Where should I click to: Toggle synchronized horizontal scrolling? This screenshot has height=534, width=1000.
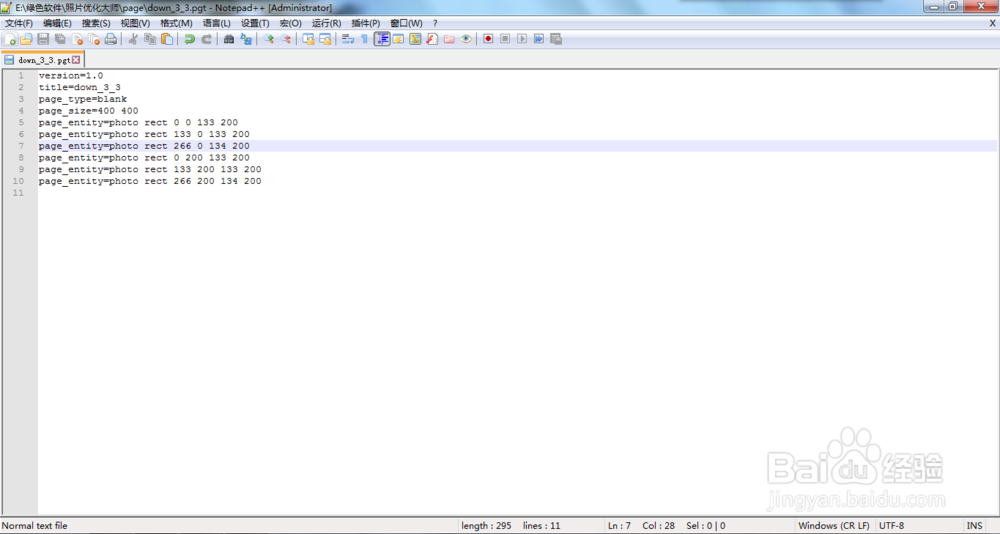(x=325, y=39)
